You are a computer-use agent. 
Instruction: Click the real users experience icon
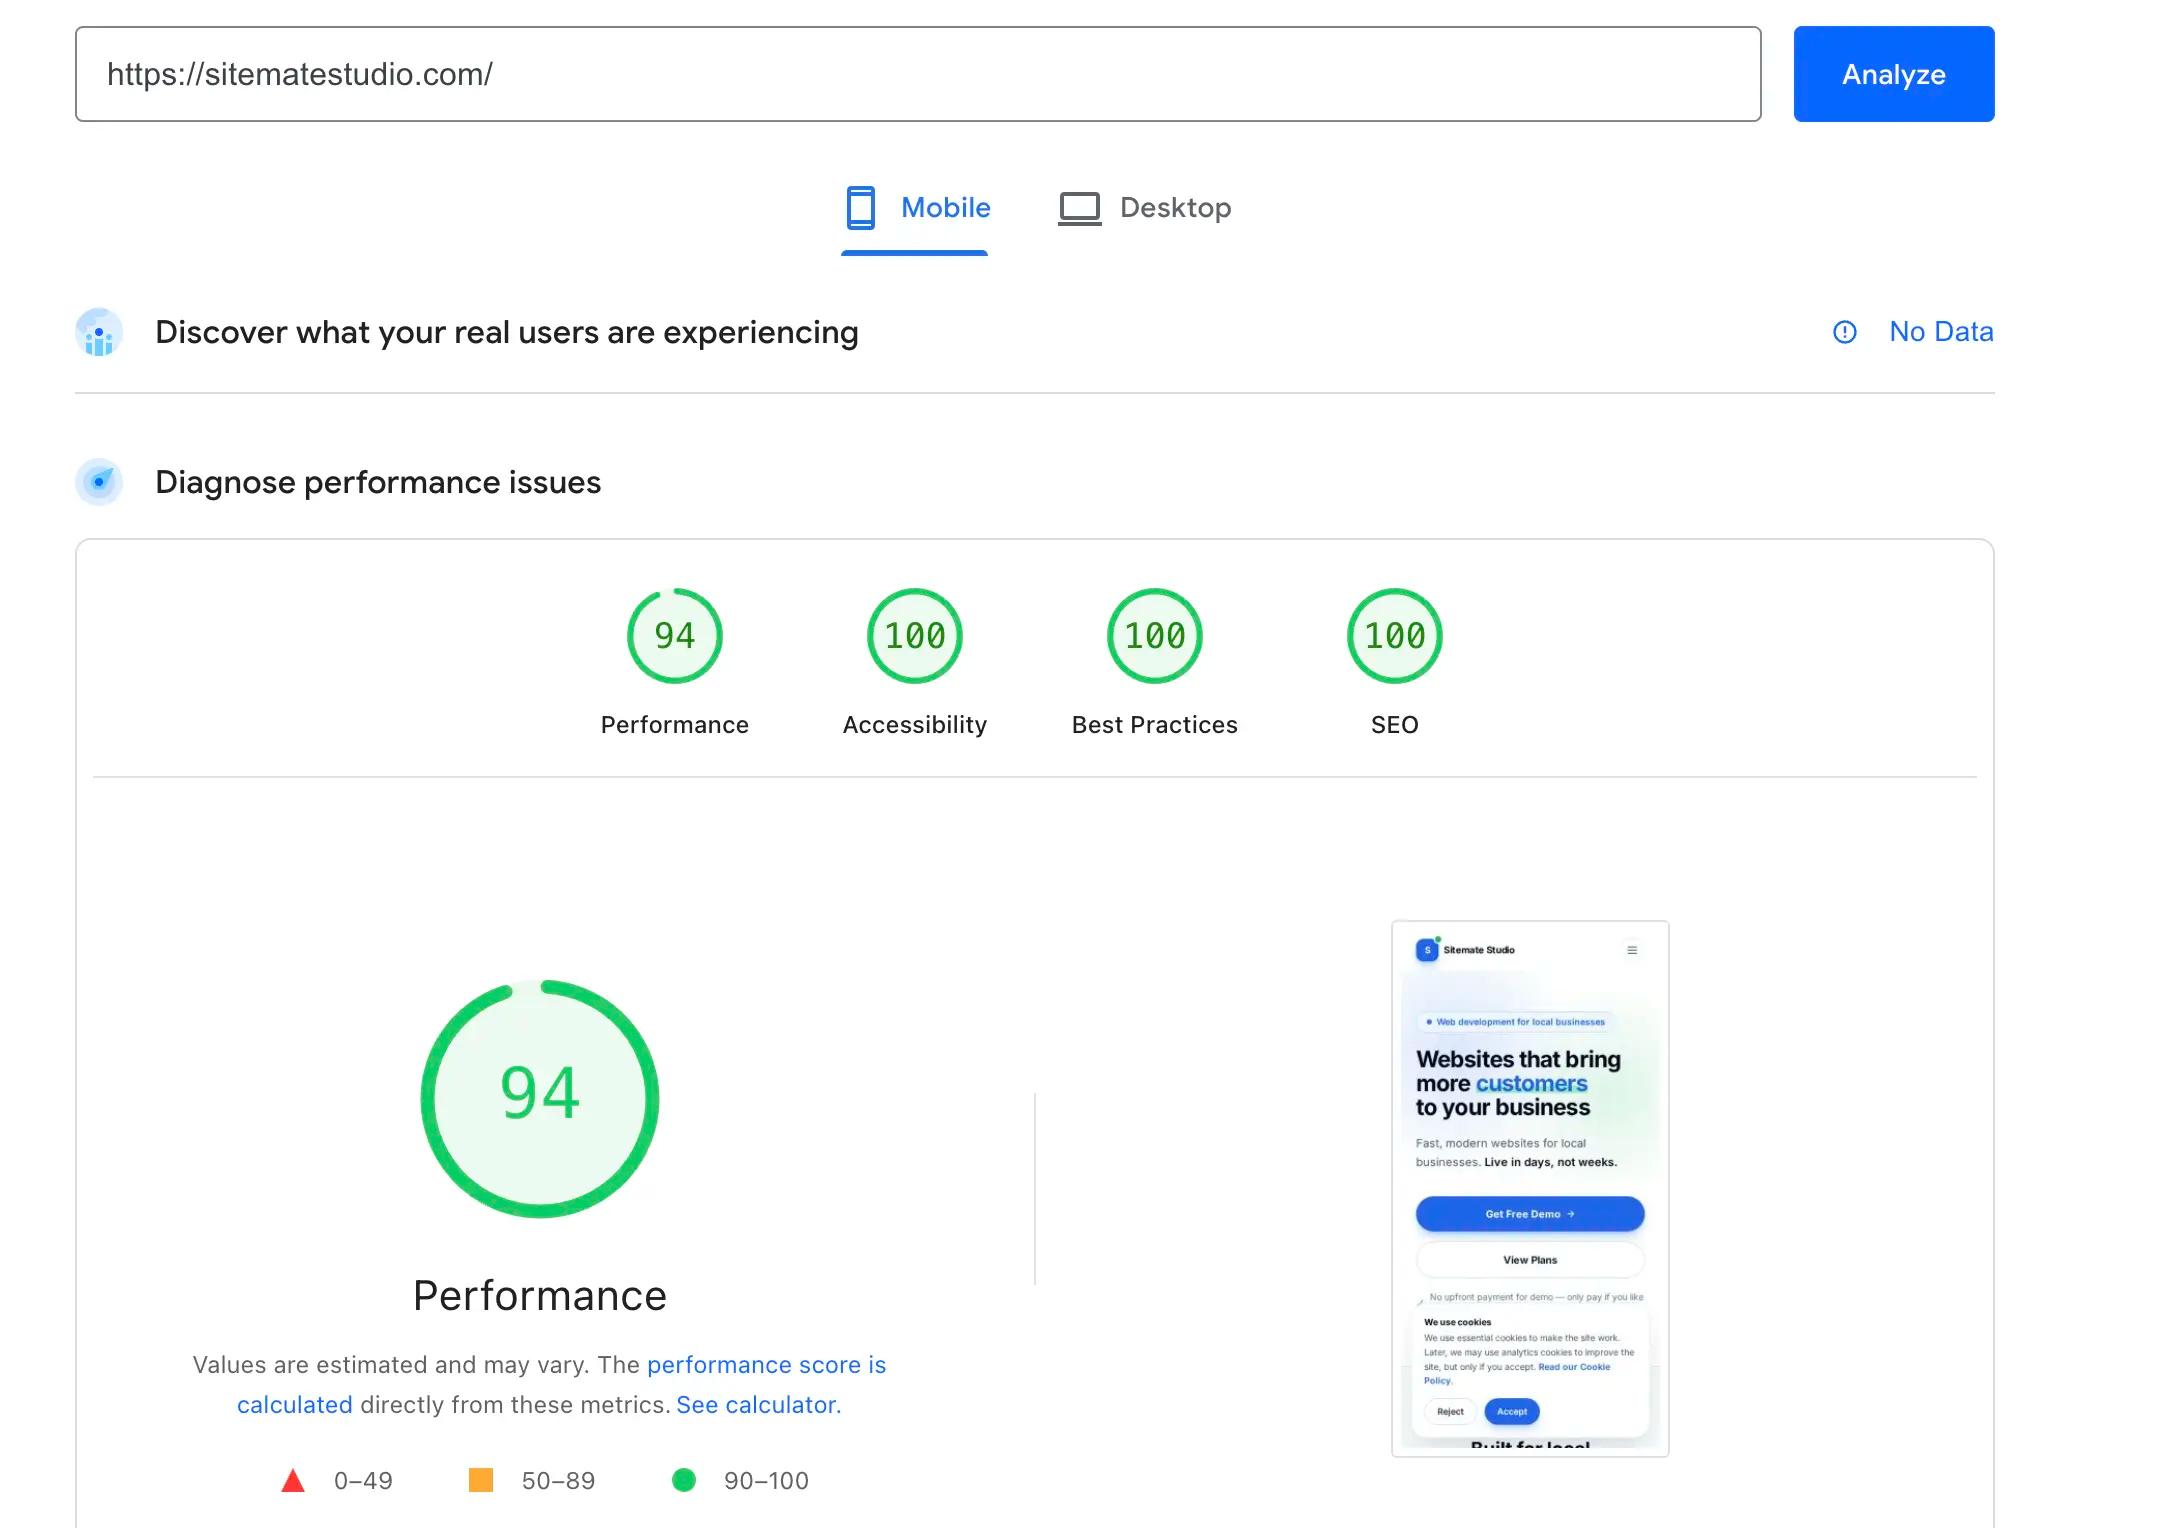pos(99,332)
